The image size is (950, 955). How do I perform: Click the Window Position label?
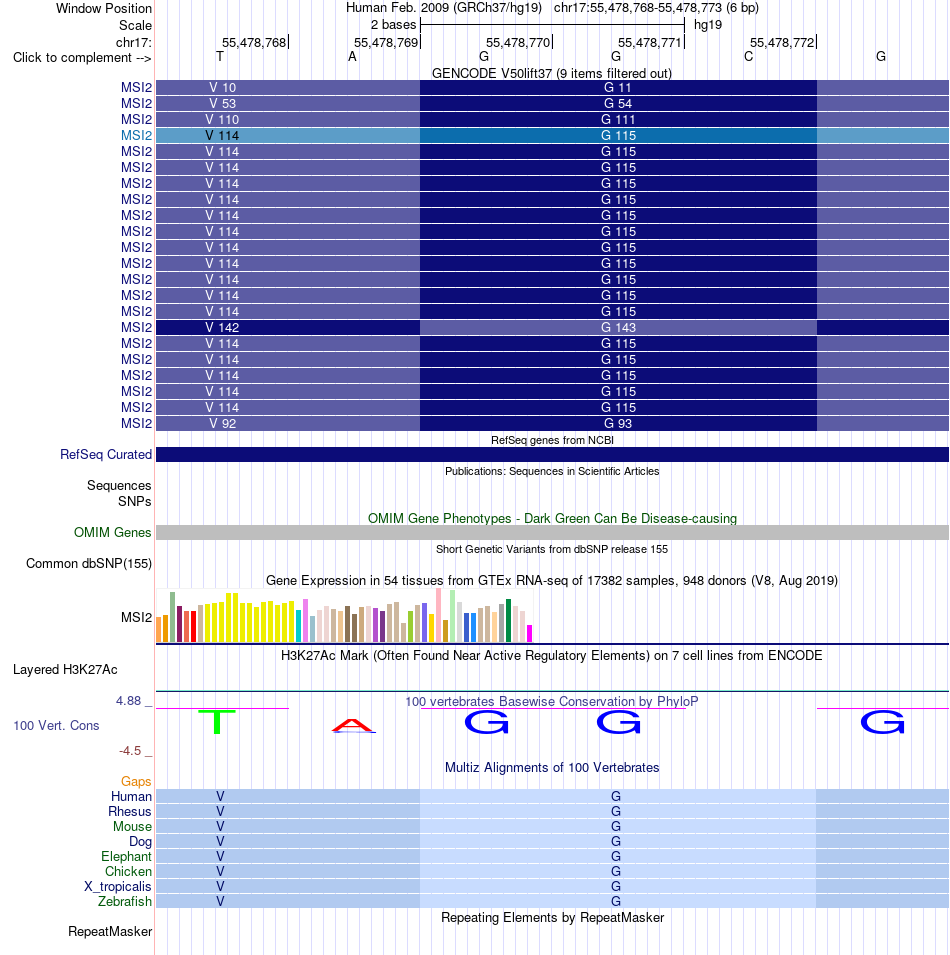[x=104, y=9]
